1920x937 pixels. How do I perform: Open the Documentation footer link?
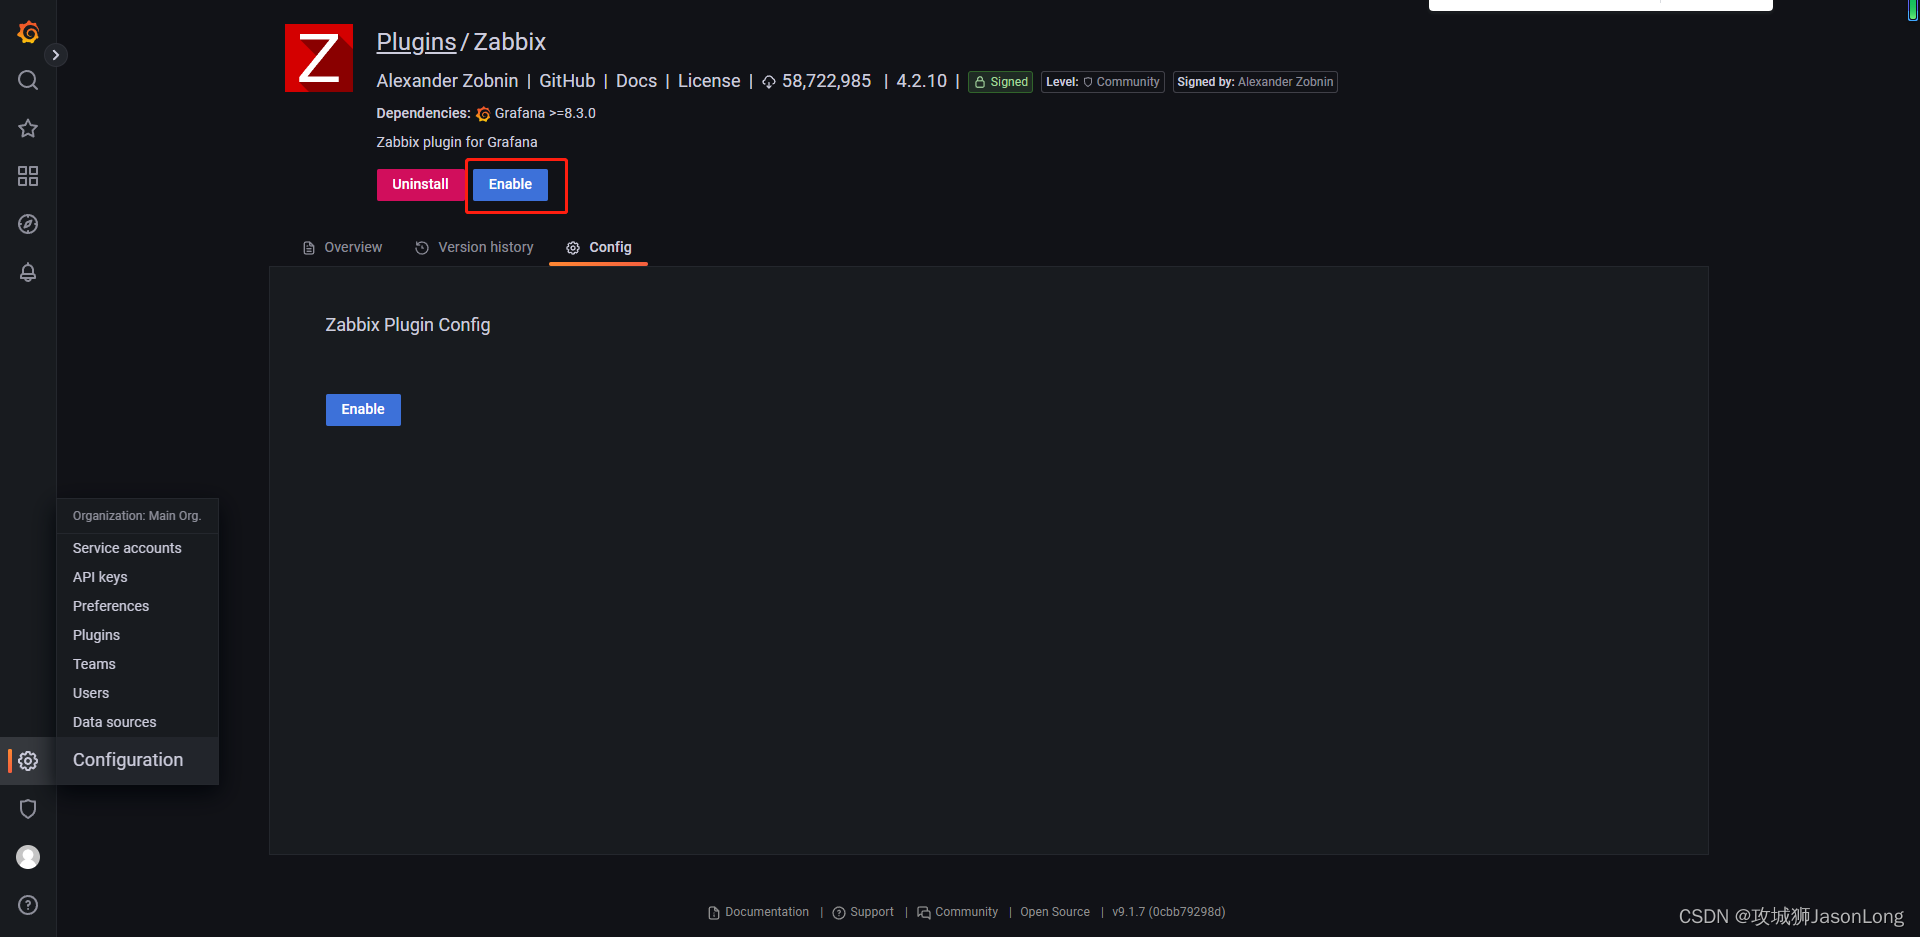point(758,912)
